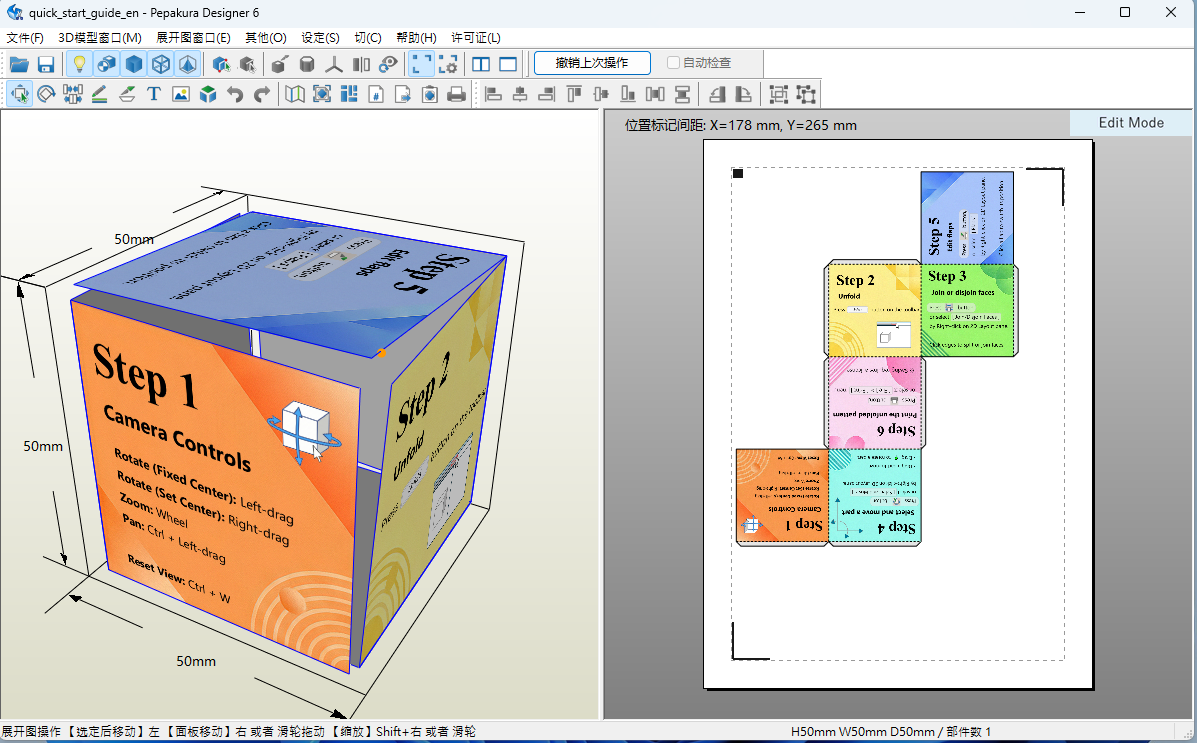Rotate part counterclockwise ninety degrees icon
This screenshot has height=743, width=1197.
(716, 94)
